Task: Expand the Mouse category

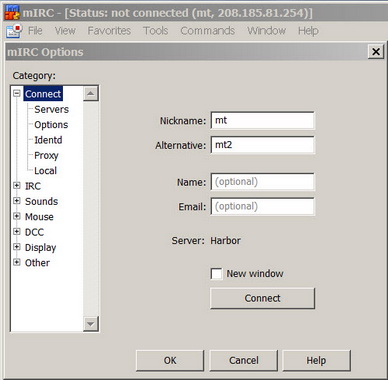Action: pos(17,216)
